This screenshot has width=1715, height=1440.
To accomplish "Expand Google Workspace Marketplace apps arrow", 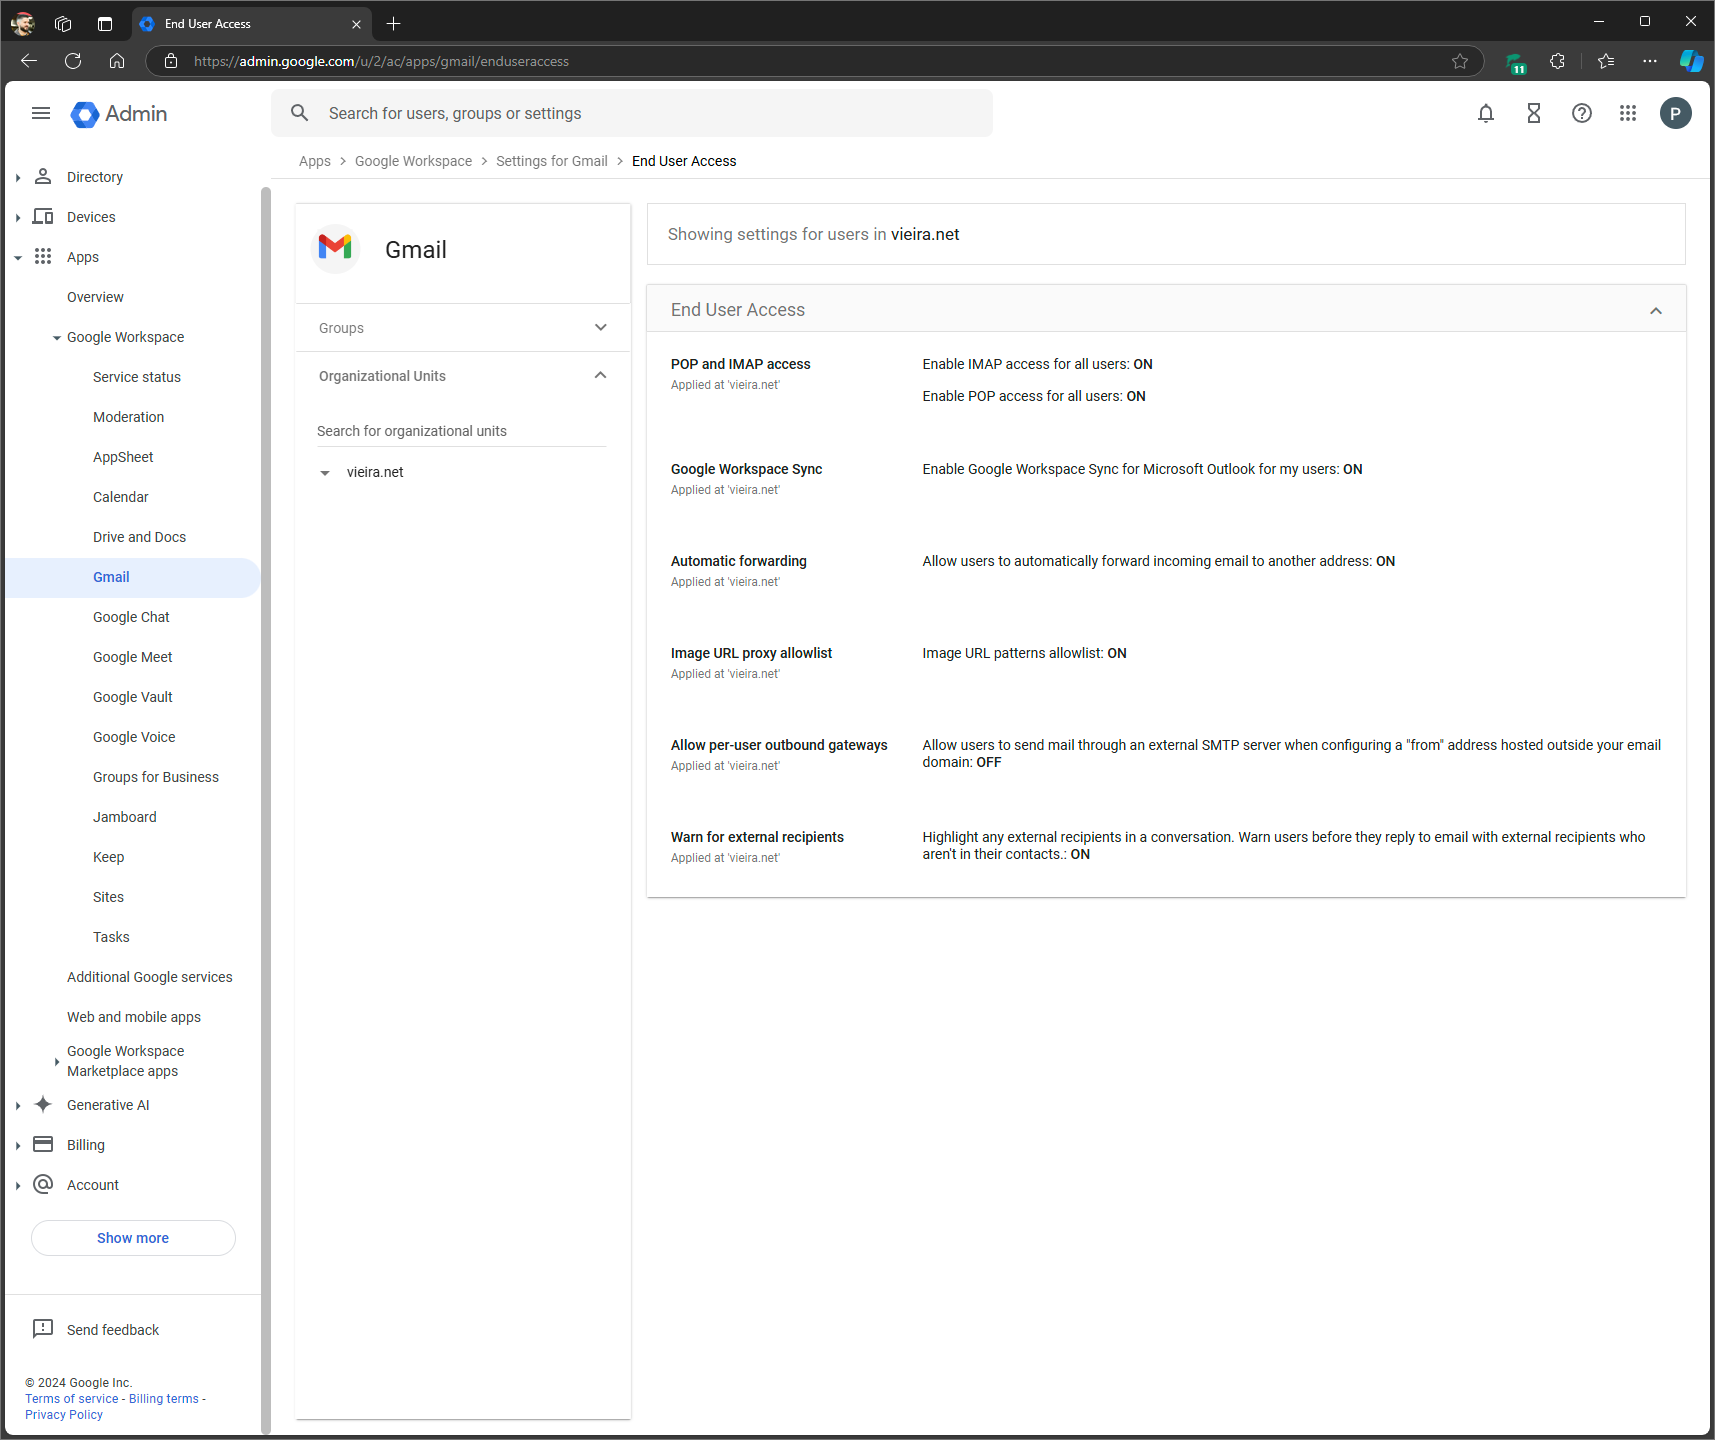I will (x=57, y=1062).
